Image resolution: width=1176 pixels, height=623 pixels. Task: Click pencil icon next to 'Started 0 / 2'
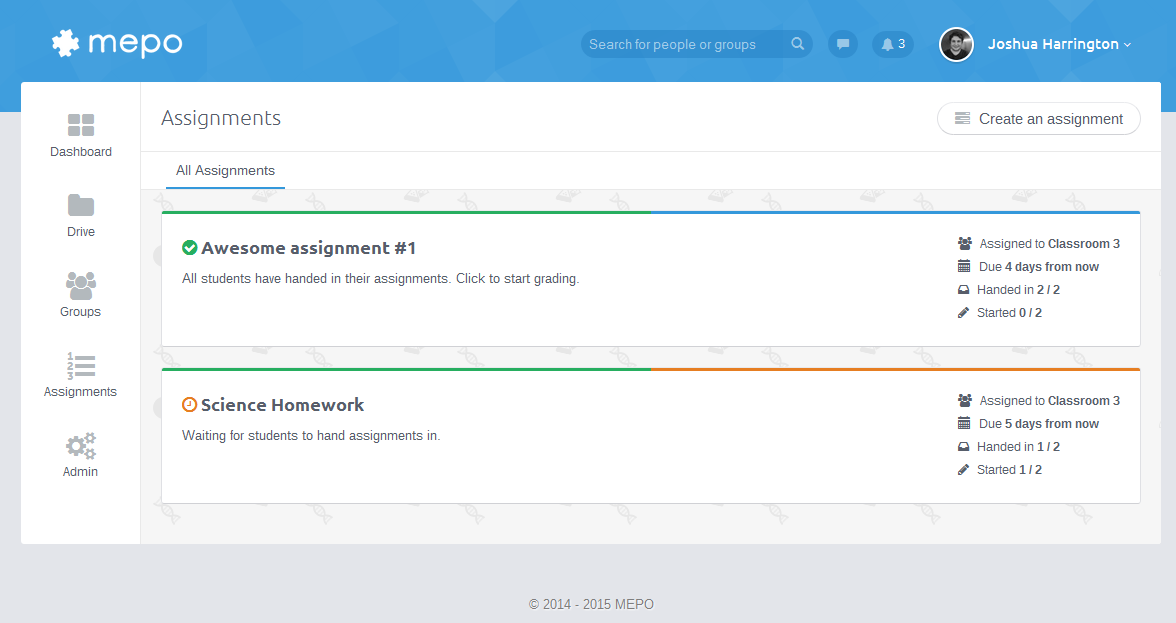964,313
